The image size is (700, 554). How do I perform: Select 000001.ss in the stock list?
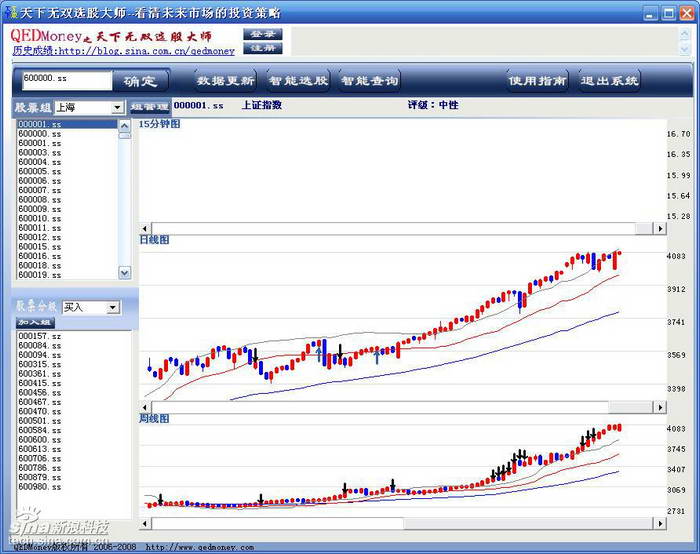click(x=67, y=124)
